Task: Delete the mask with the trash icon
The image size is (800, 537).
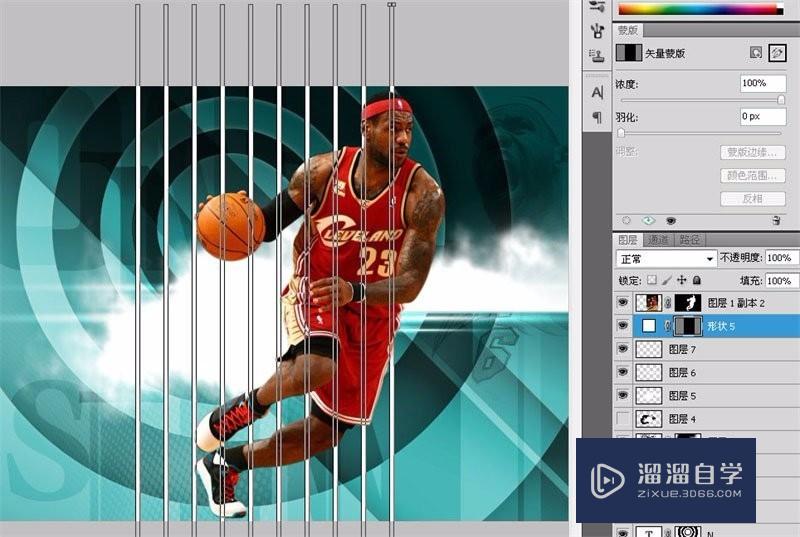Action: (x=776, y=220)
